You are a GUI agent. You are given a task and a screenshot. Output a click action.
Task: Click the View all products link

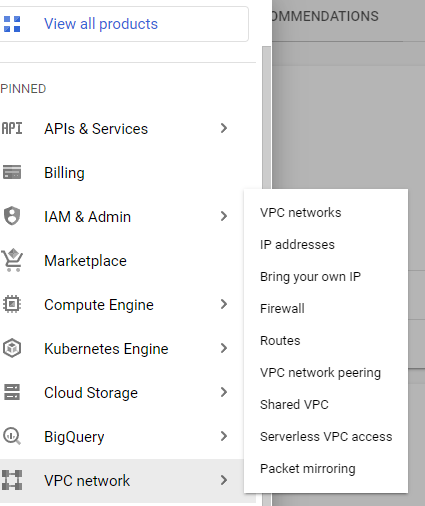pos(101,24)
